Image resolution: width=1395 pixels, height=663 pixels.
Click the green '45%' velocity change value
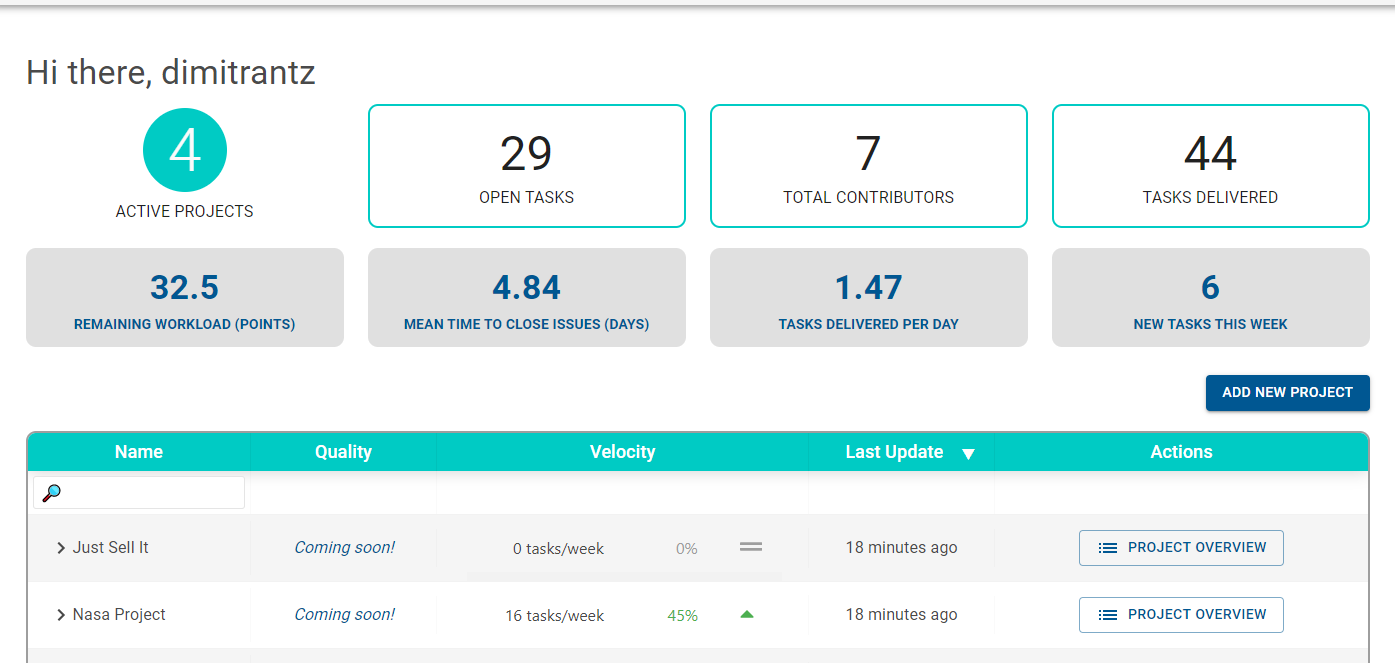(x=683, y=616)
